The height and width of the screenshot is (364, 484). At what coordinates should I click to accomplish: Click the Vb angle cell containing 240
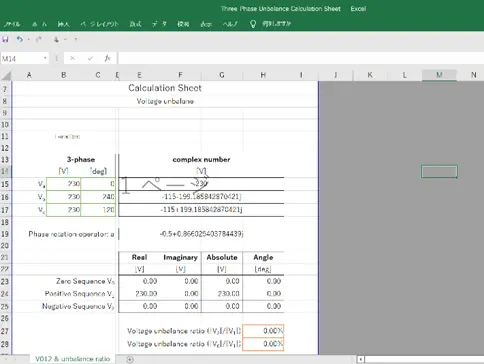[x=98, y=197]
